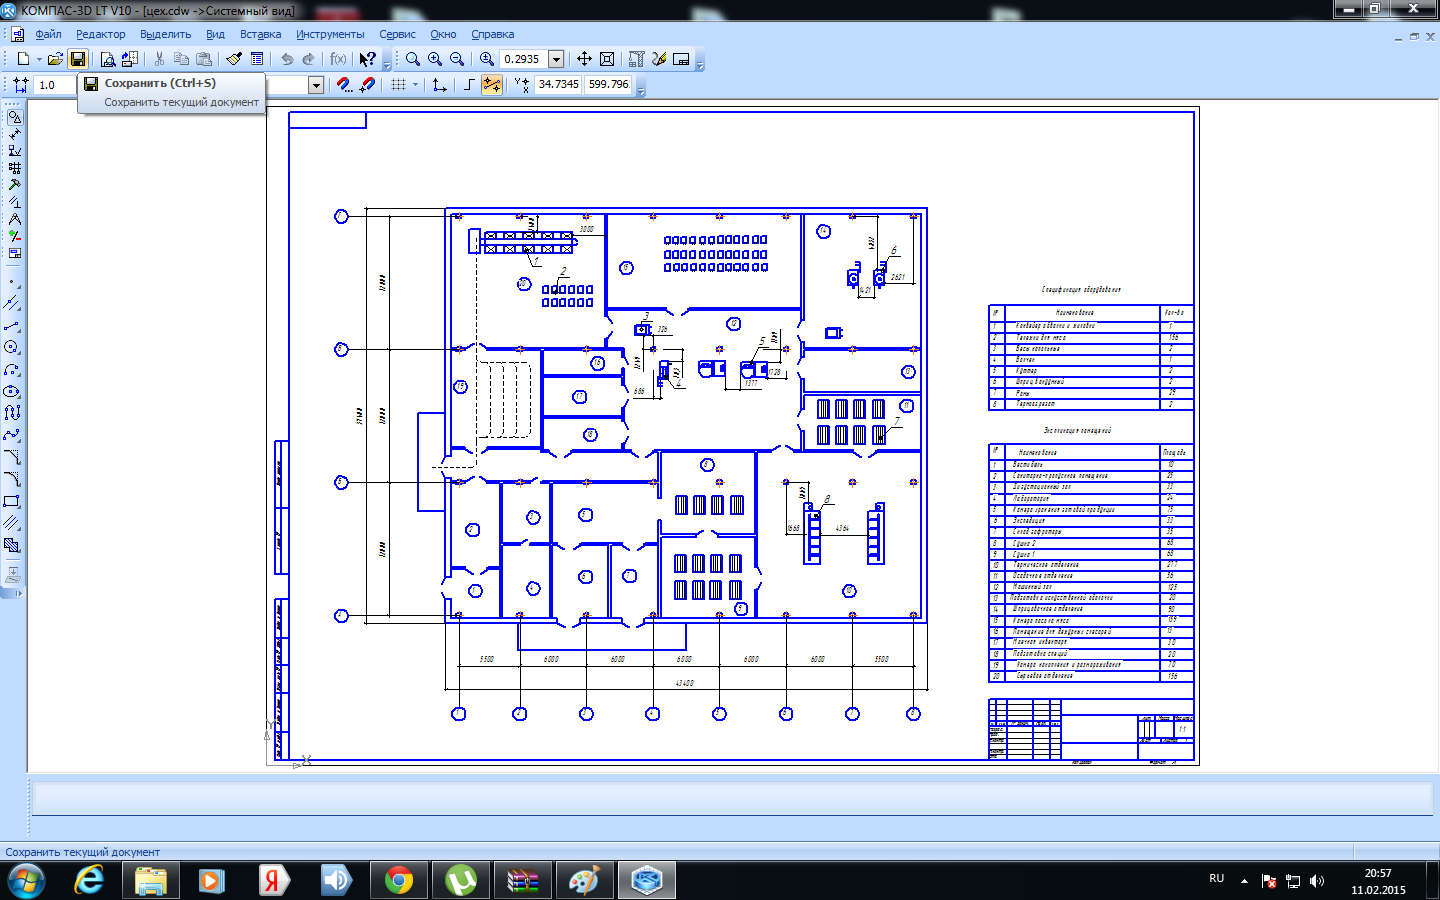Click the clock showing 20:57
Screen dimensions: 1440x900
point(1378,873)
